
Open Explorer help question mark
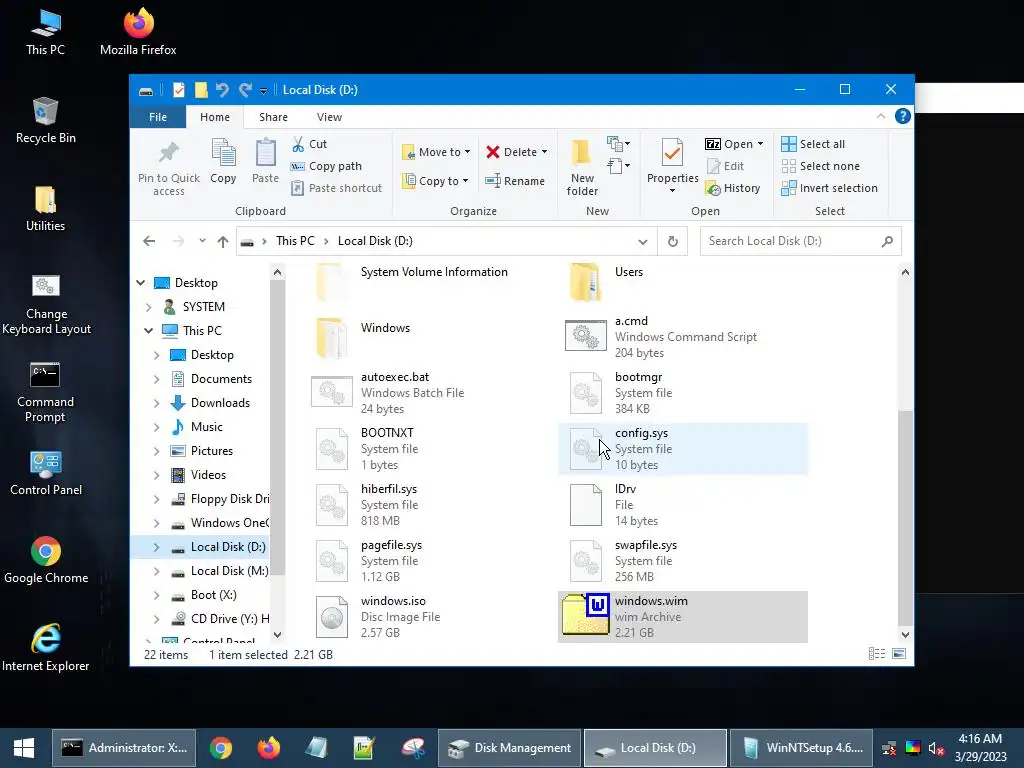pos(903,116)
